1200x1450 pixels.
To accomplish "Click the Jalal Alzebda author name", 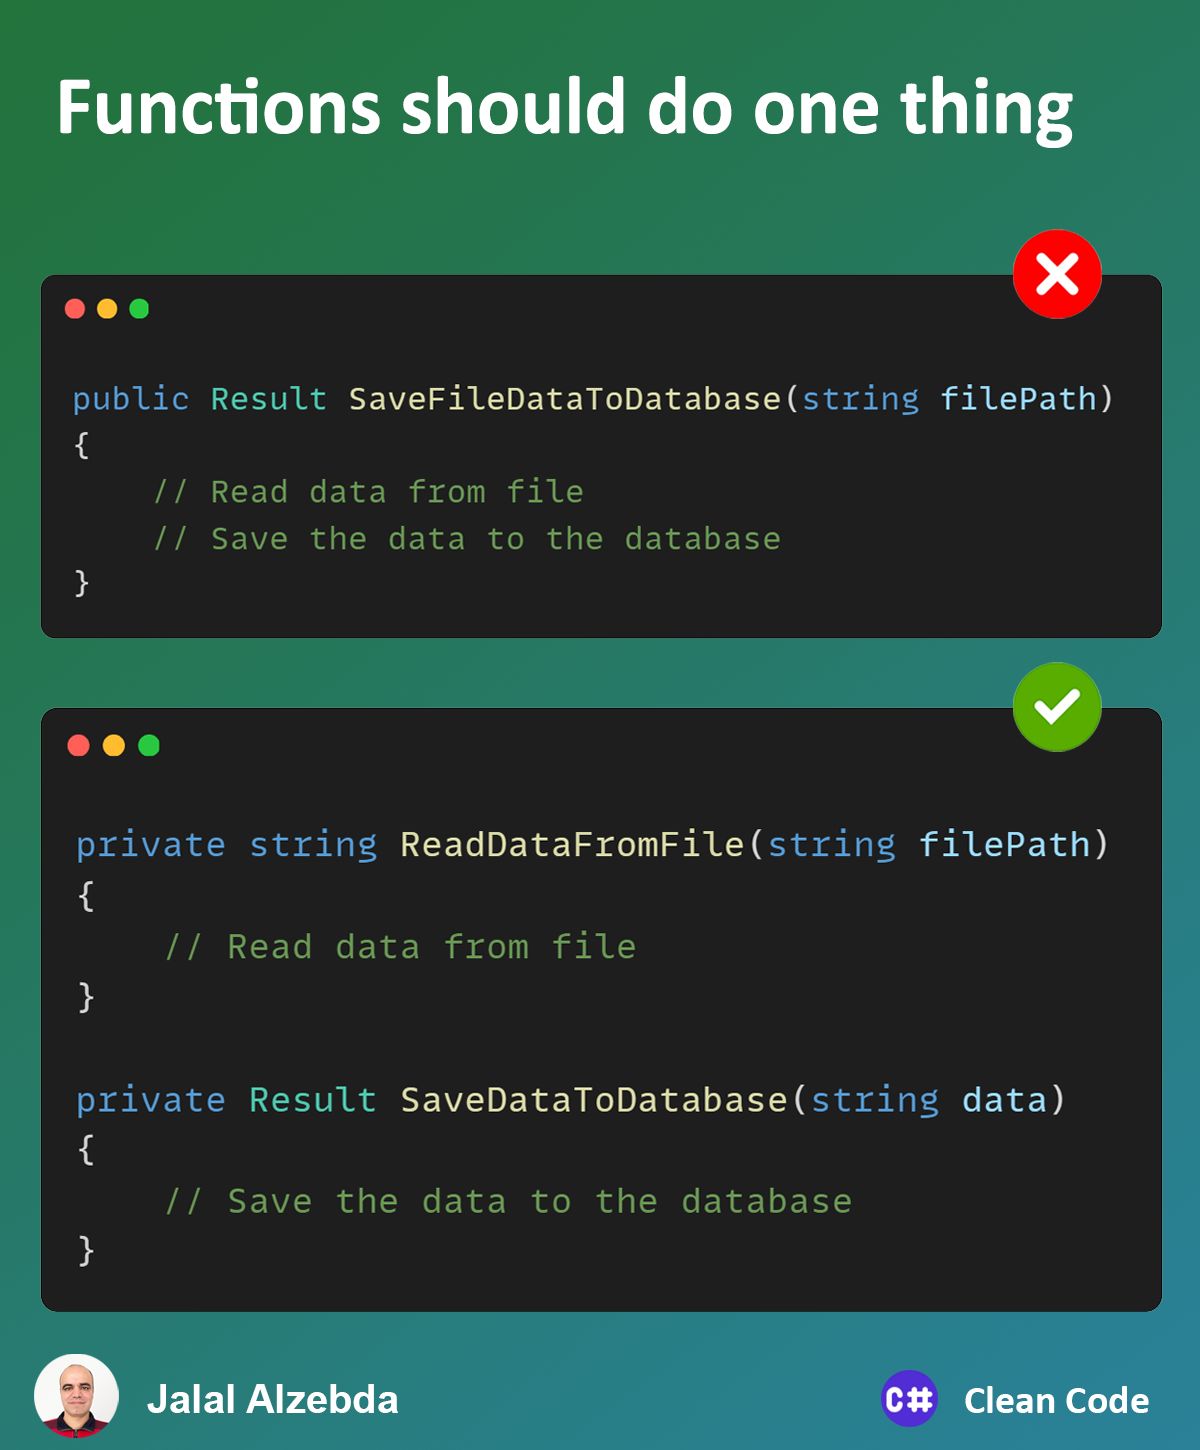I will (x=273, y=1399).
